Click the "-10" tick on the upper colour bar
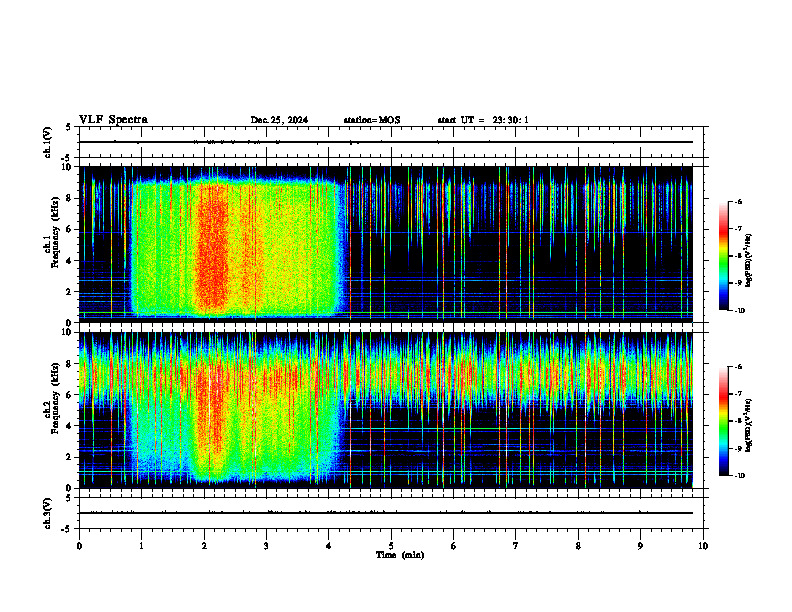792x612 pixels. point(739,311)
